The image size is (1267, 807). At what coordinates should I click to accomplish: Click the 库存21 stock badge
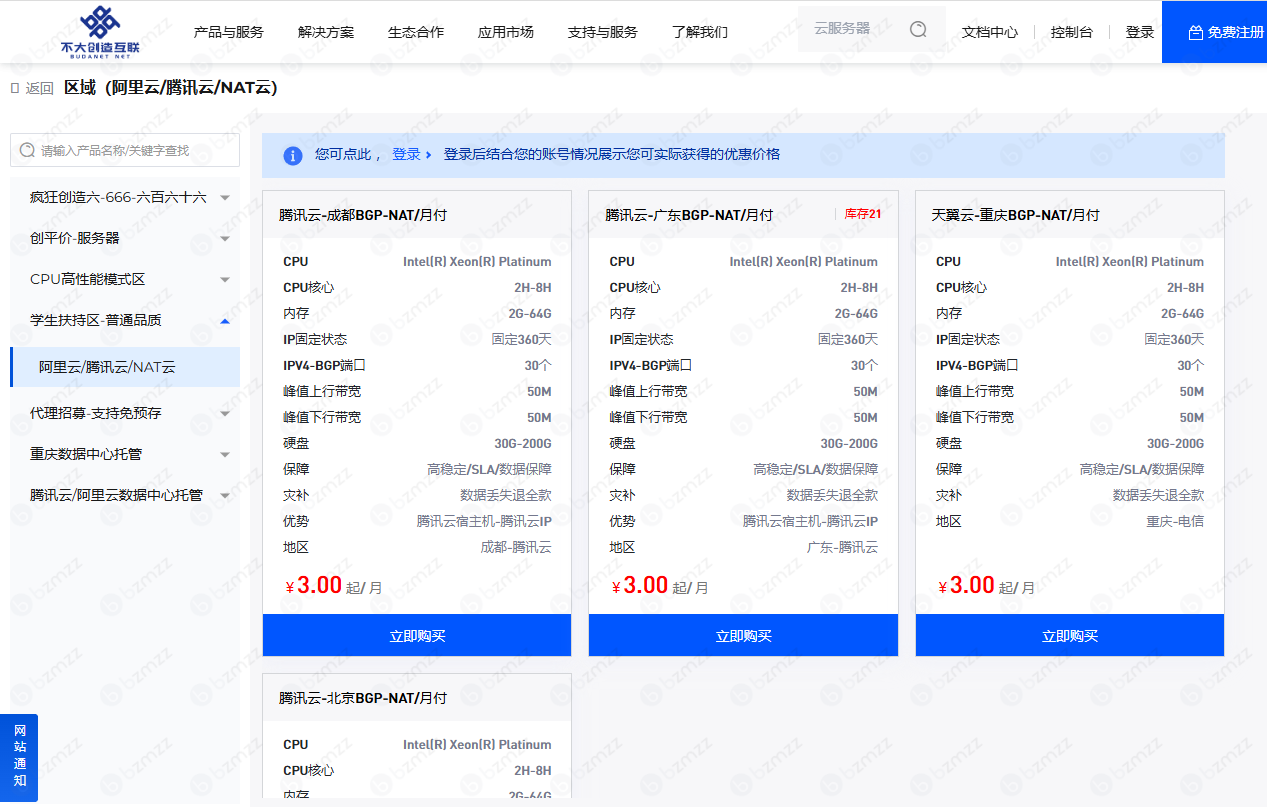pyautogui.click(x=861, y=214)
